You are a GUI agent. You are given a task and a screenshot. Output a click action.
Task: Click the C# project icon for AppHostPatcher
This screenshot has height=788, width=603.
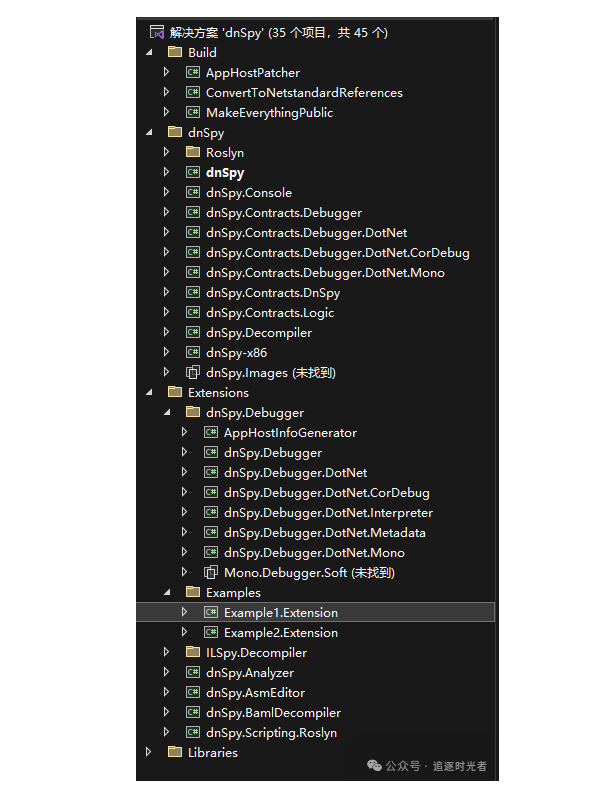click(193, 72)
